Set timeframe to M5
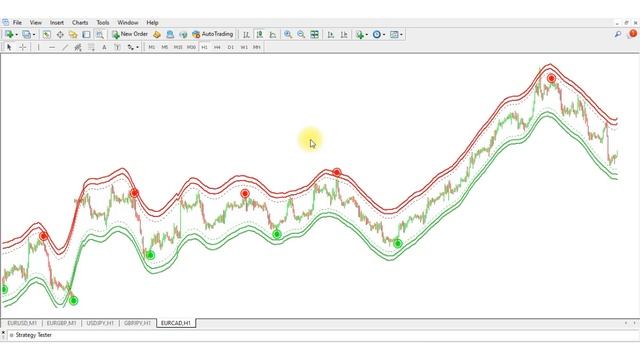 click(165, 47)
